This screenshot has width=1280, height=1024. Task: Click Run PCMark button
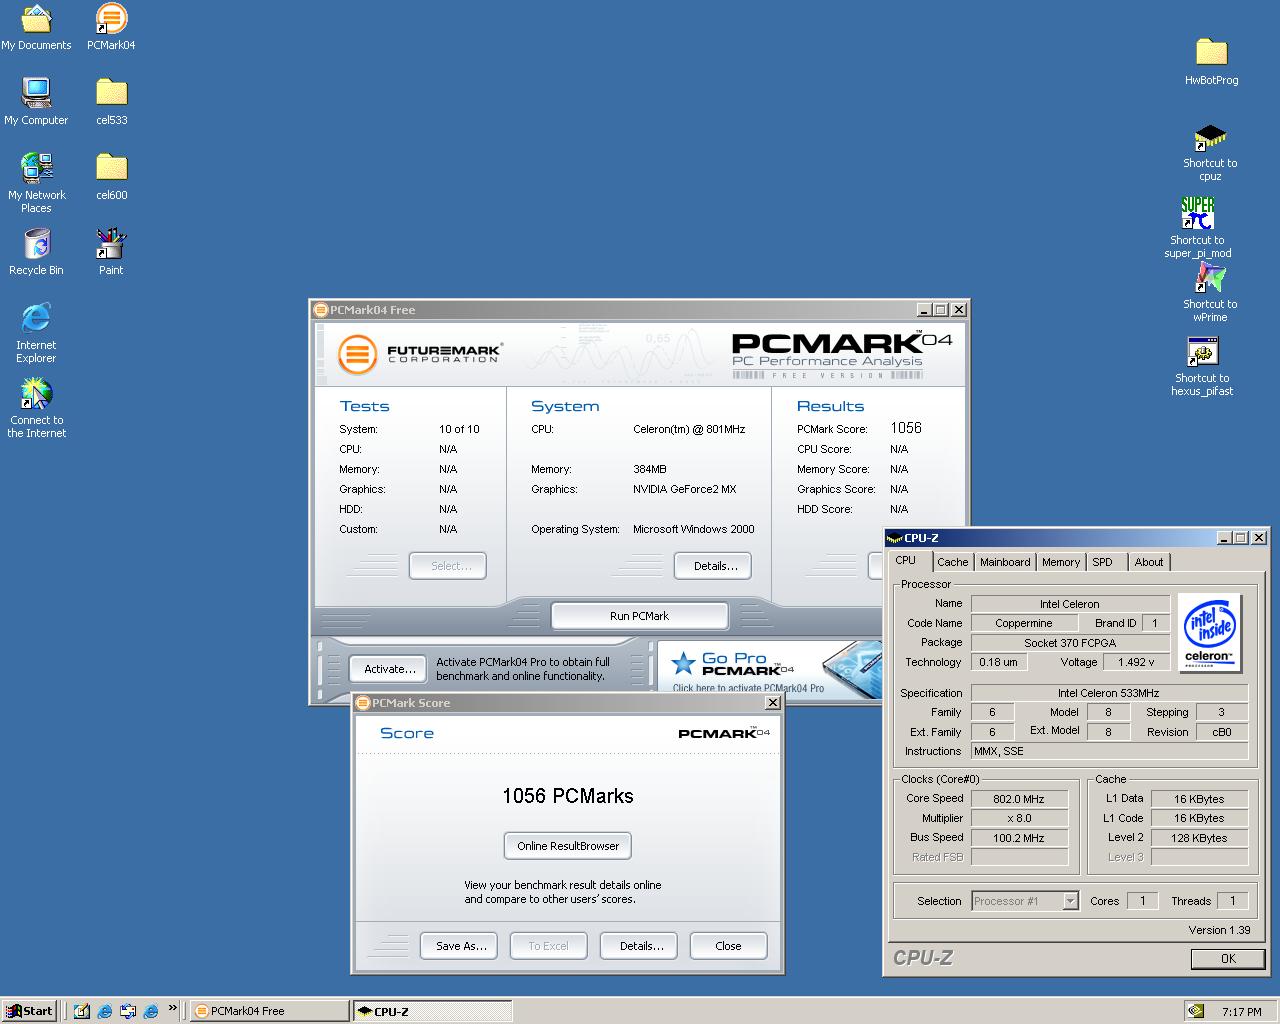pyautogui.click(x=639, y=616)
